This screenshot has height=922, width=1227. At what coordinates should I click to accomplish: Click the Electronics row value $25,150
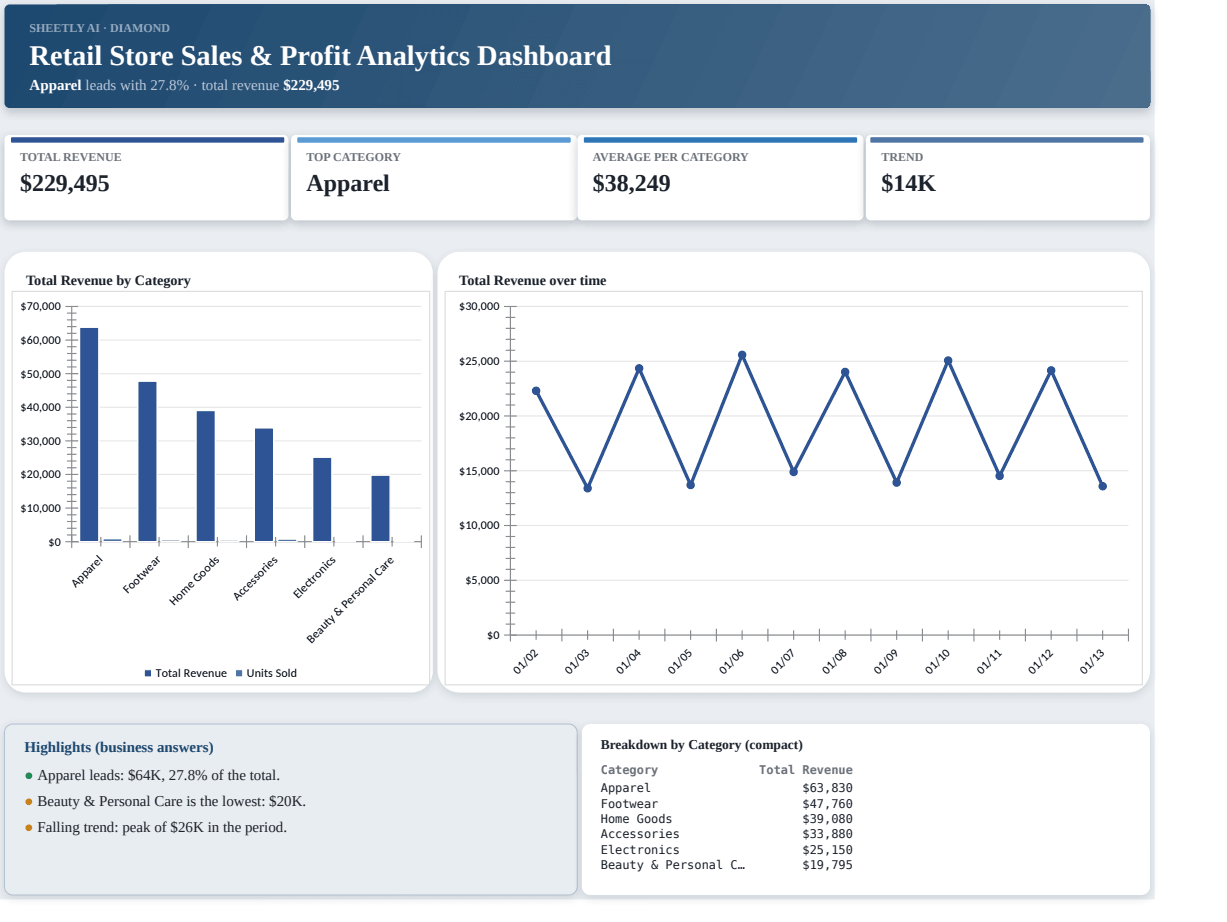828,850
